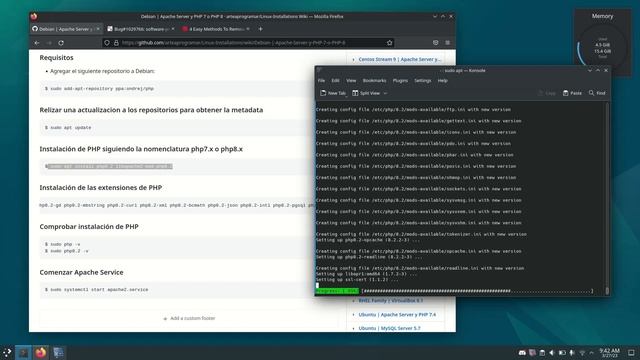640x360 pixels.
Task: Open the volume tray icon
Action: pyautogui.click(x=552, y=353)
